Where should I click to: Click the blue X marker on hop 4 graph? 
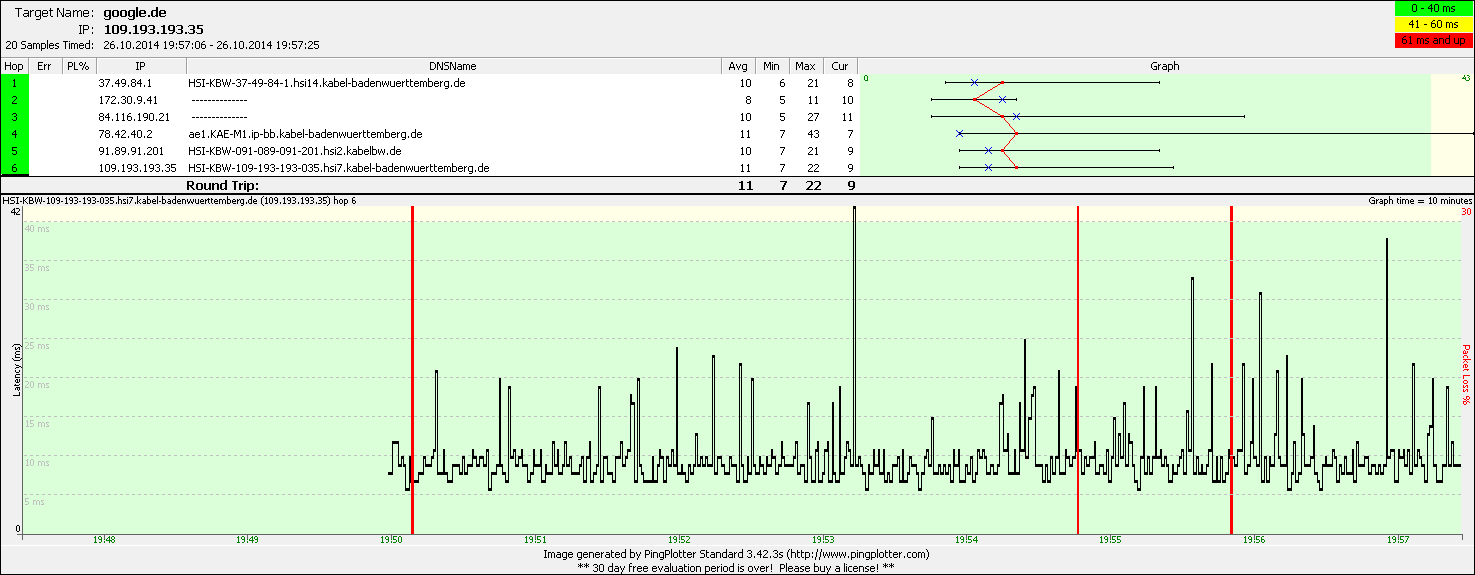coord(959,134)
